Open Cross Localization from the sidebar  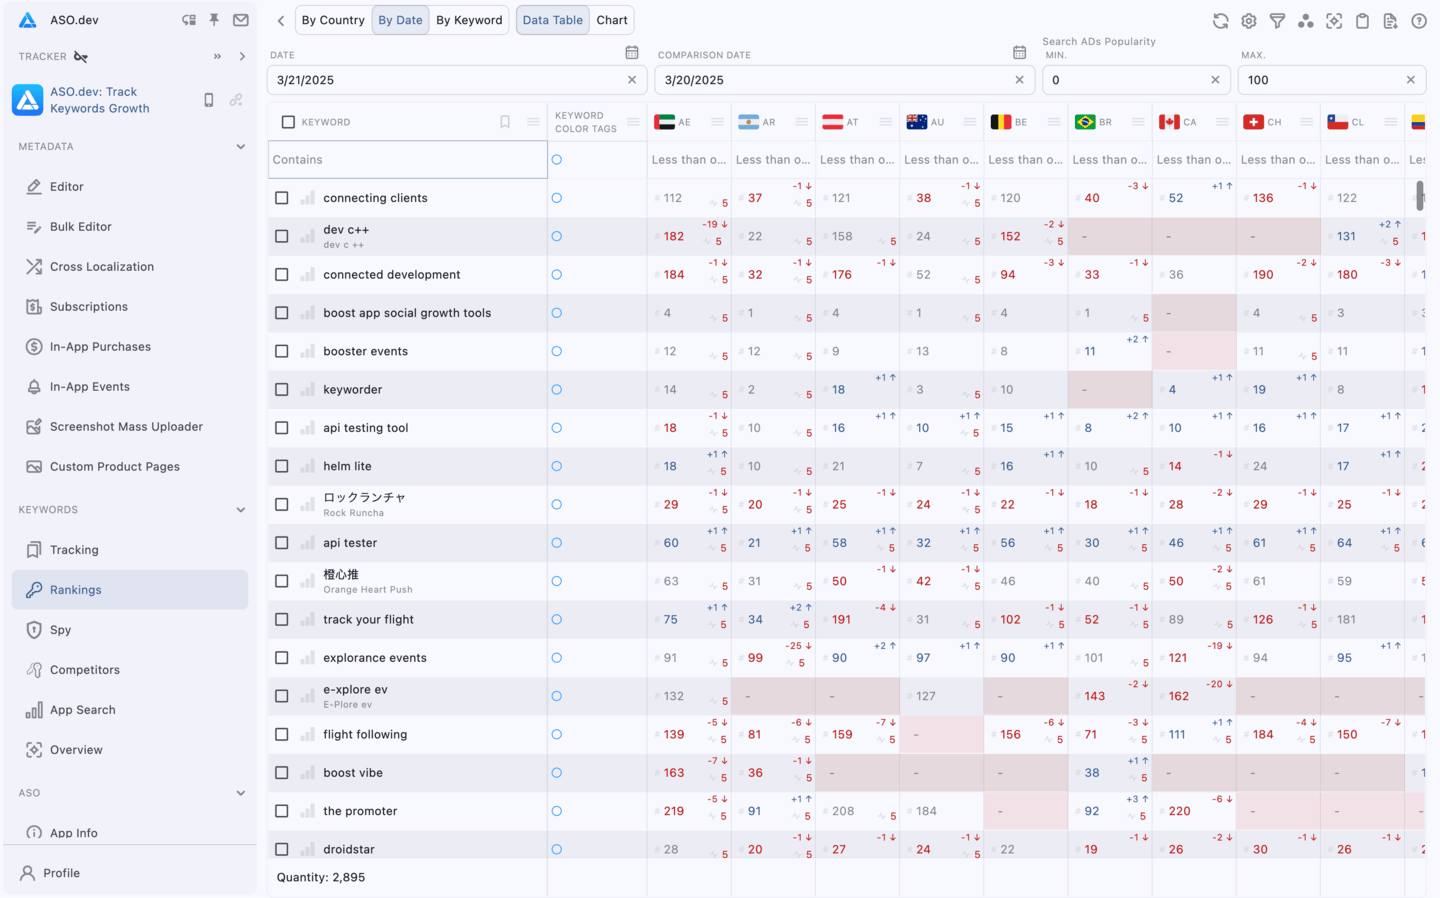coord(102,267)
